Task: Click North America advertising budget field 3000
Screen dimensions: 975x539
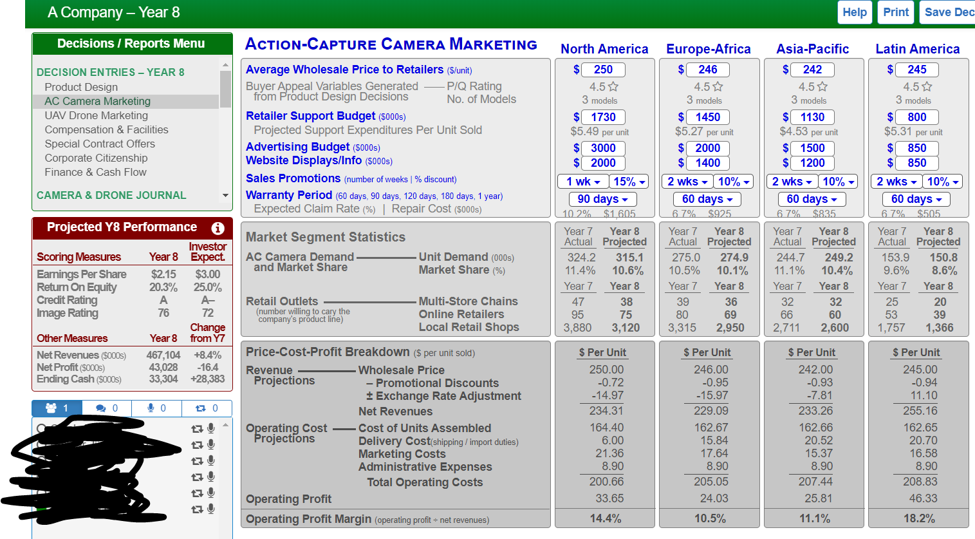Action: (x=603, y=148)
